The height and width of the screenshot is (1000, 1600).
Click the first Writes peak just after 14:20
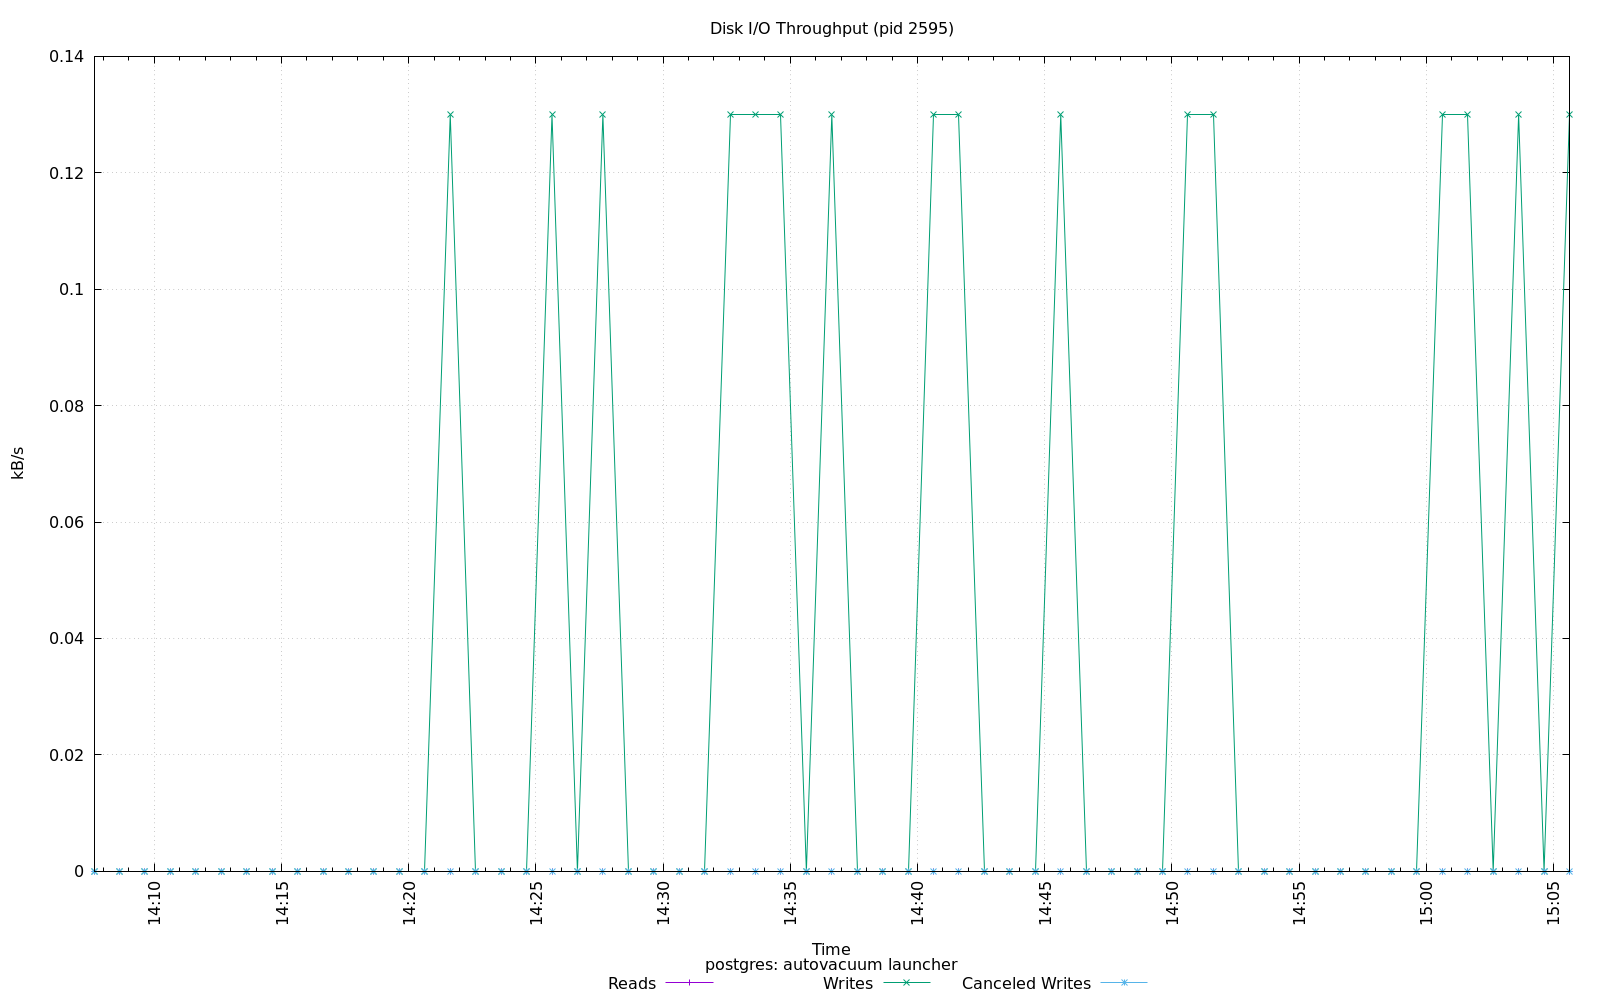(450, 115)
